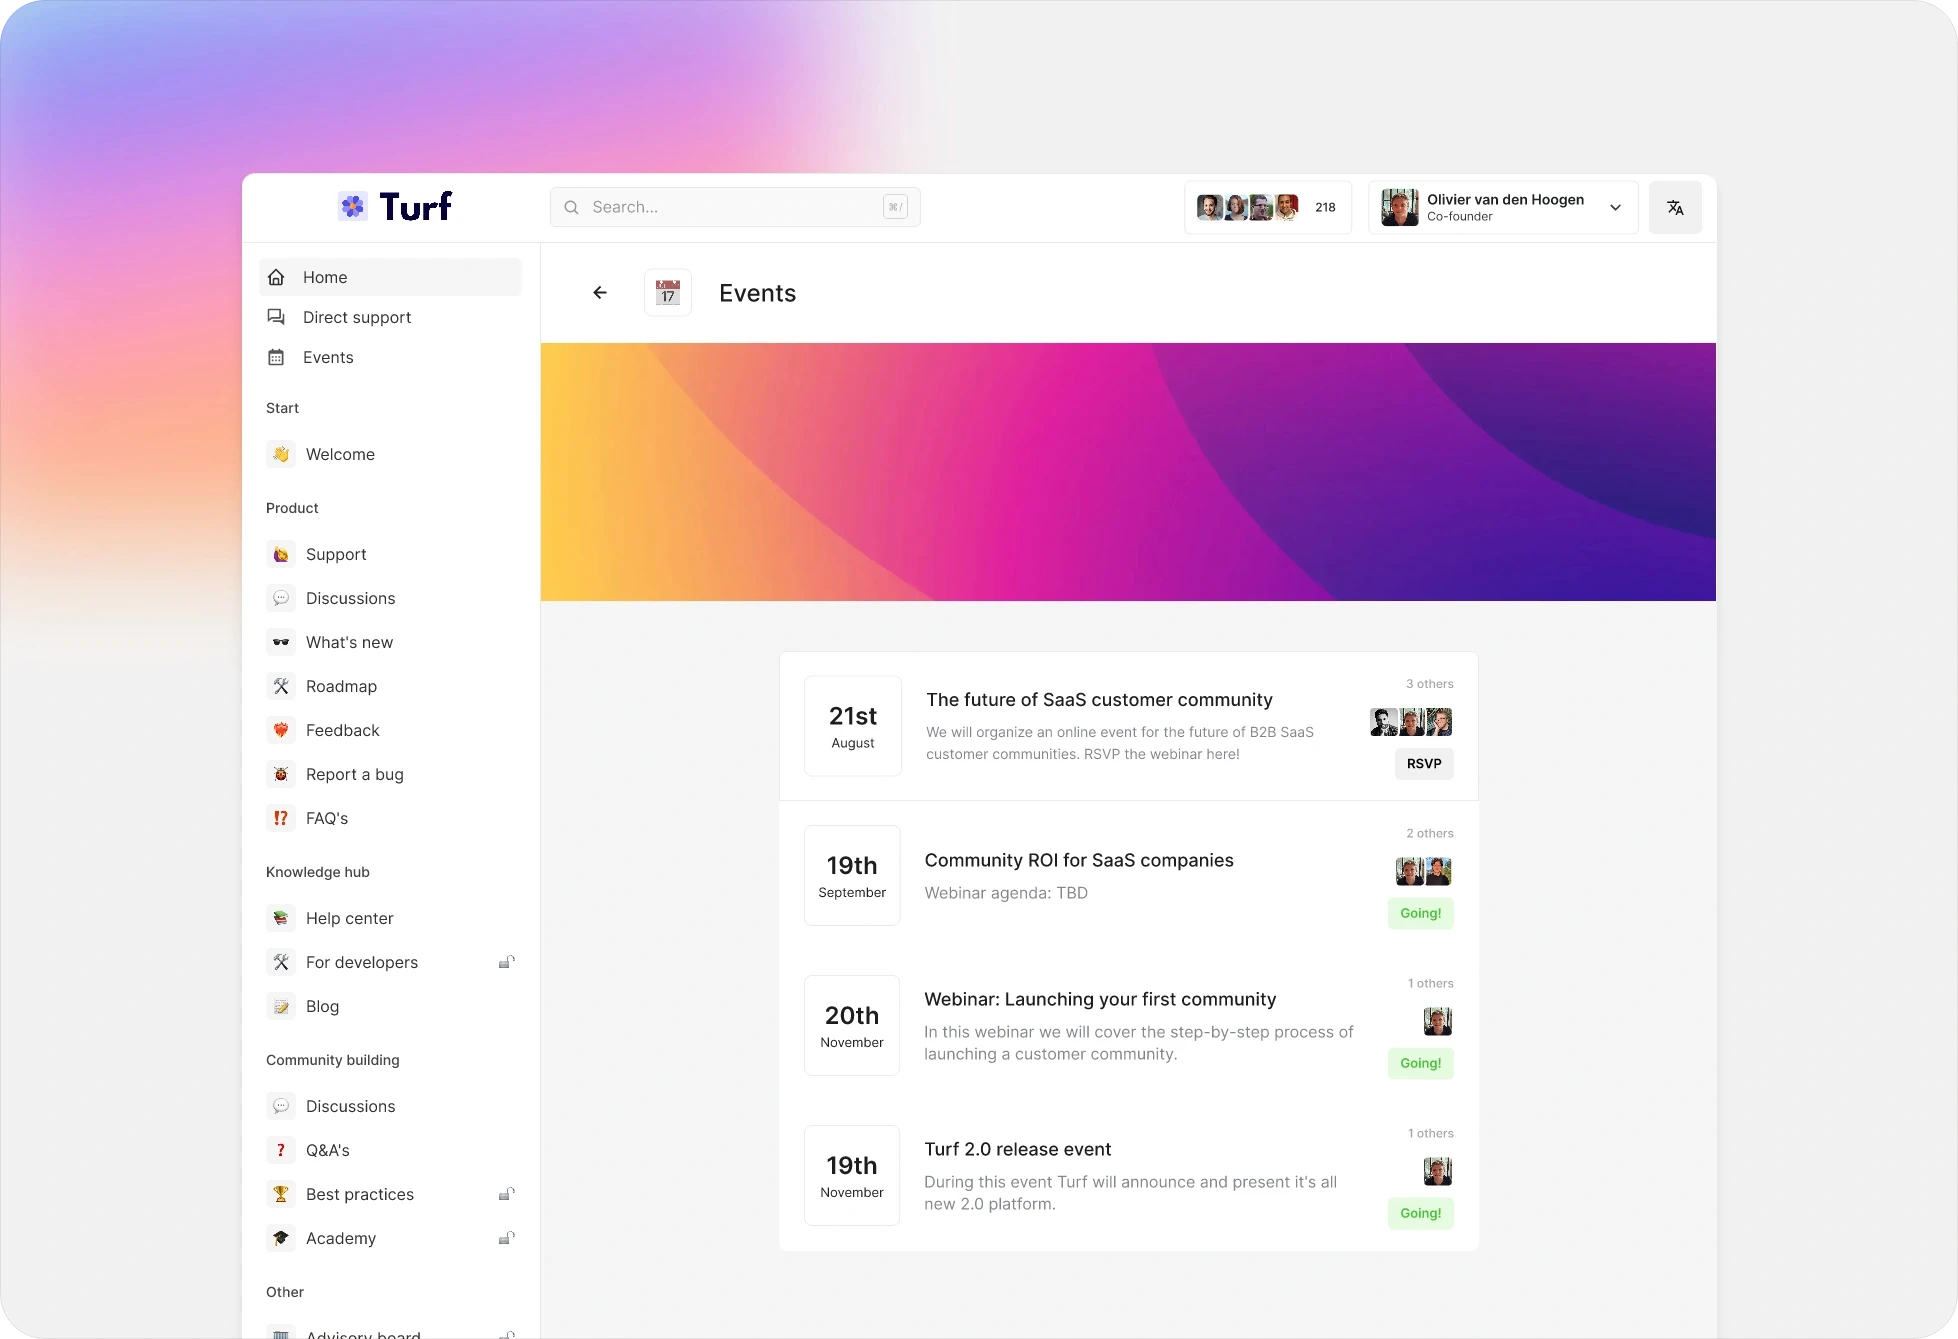This screenshot has width=1958, height=1339.
Task: Select Home in the sidebar
Action: click(x=327, y=277)
